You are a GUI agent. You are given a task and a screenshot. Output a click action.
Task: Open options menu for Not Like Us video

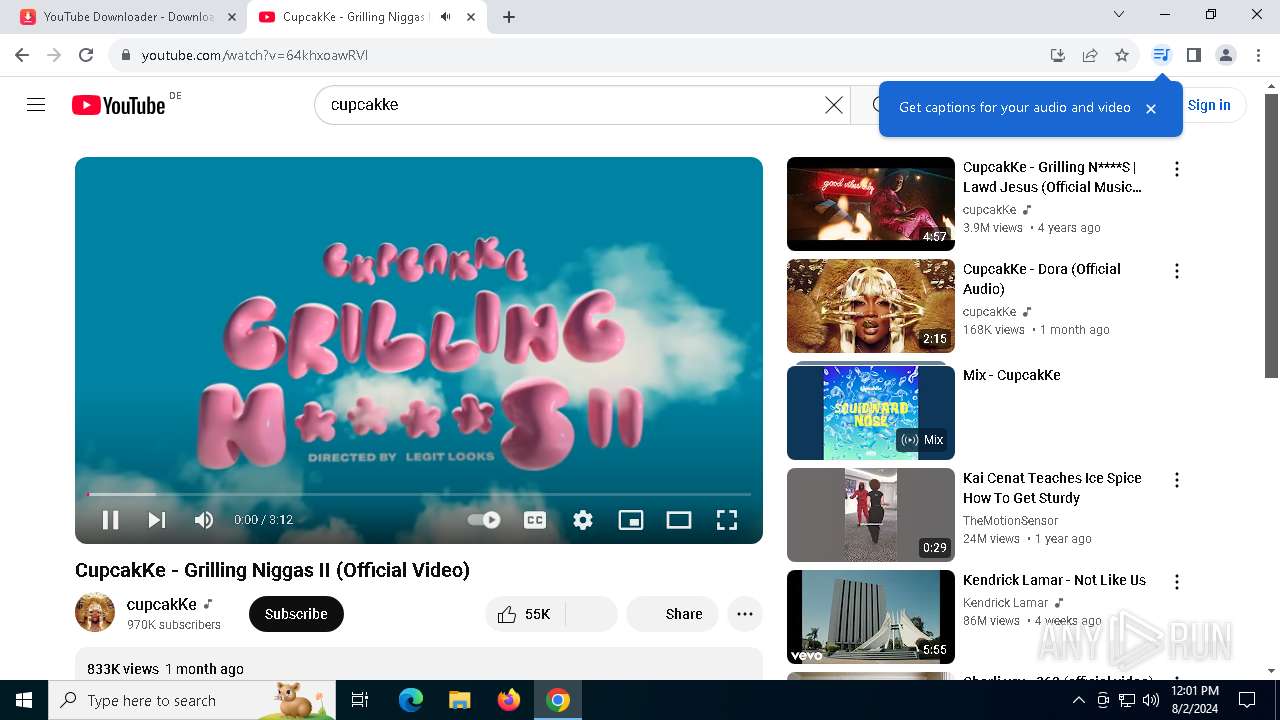tap(1177, 582)
